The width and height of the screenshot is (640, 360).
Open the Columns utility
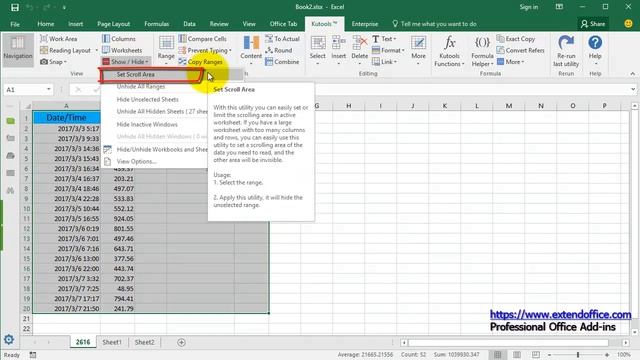[x=119, y=39]
